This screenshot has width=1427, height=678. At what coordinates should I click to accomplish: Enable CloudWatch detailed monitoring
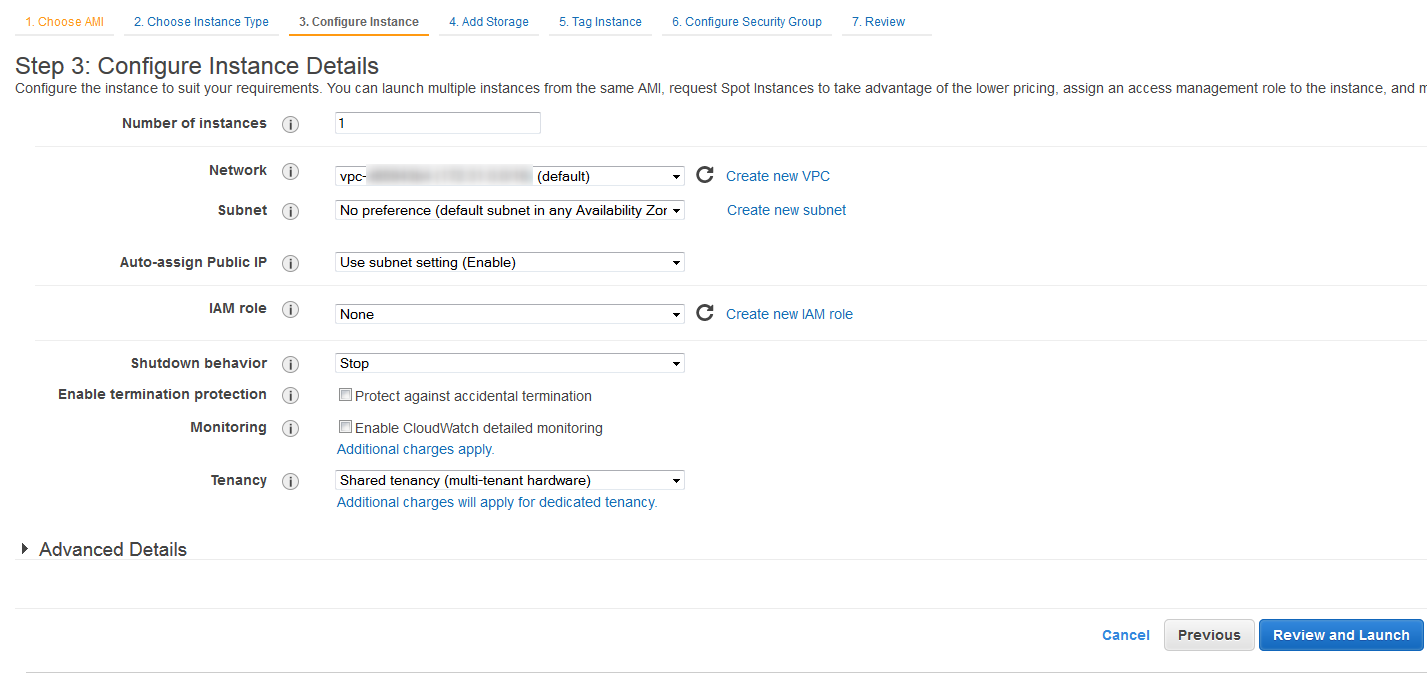(345, 426)
